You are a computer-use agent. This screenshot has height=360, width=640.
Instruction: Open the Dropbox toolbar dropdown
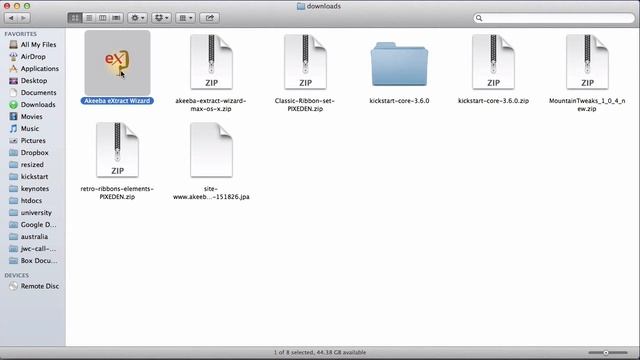pos(162,18)
